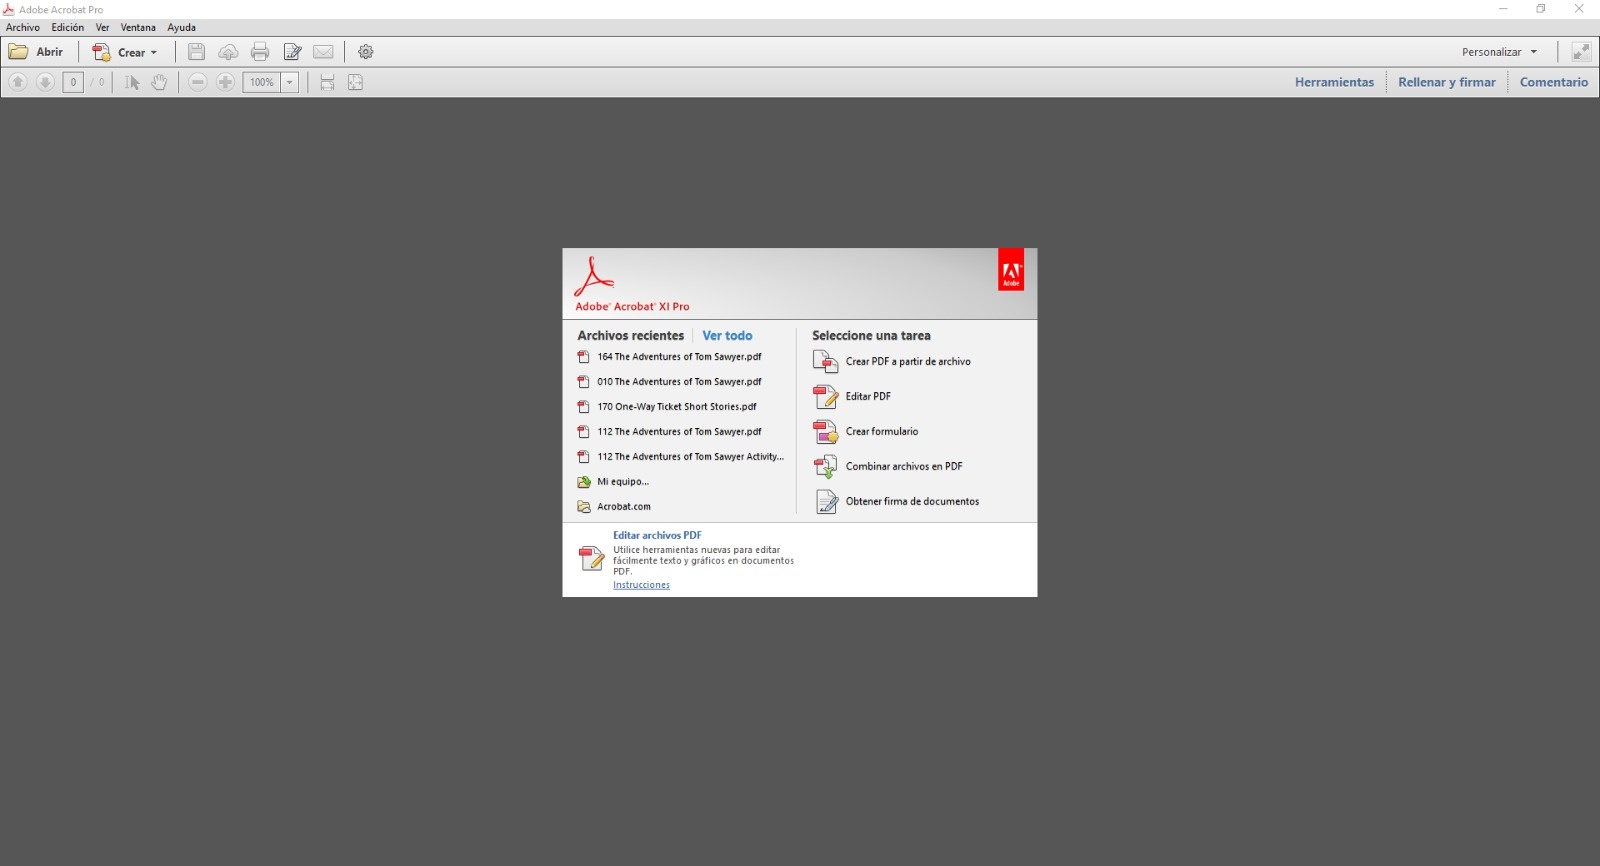The image size is (1600, 866).
Task: Open the Herramientas pane
Action: pos(1334,82)
